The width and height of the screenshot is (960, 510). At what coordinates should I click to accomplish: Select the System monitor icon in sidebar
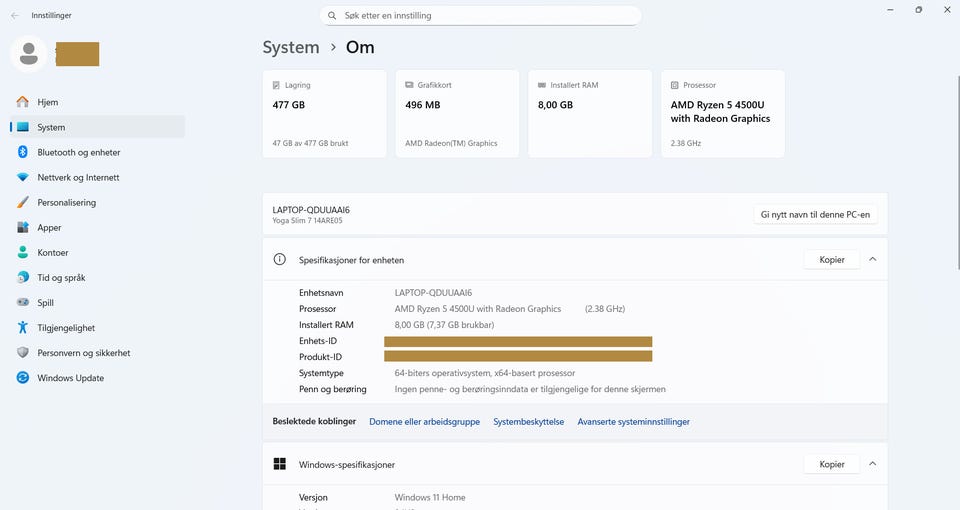click(x=23, y=127)
